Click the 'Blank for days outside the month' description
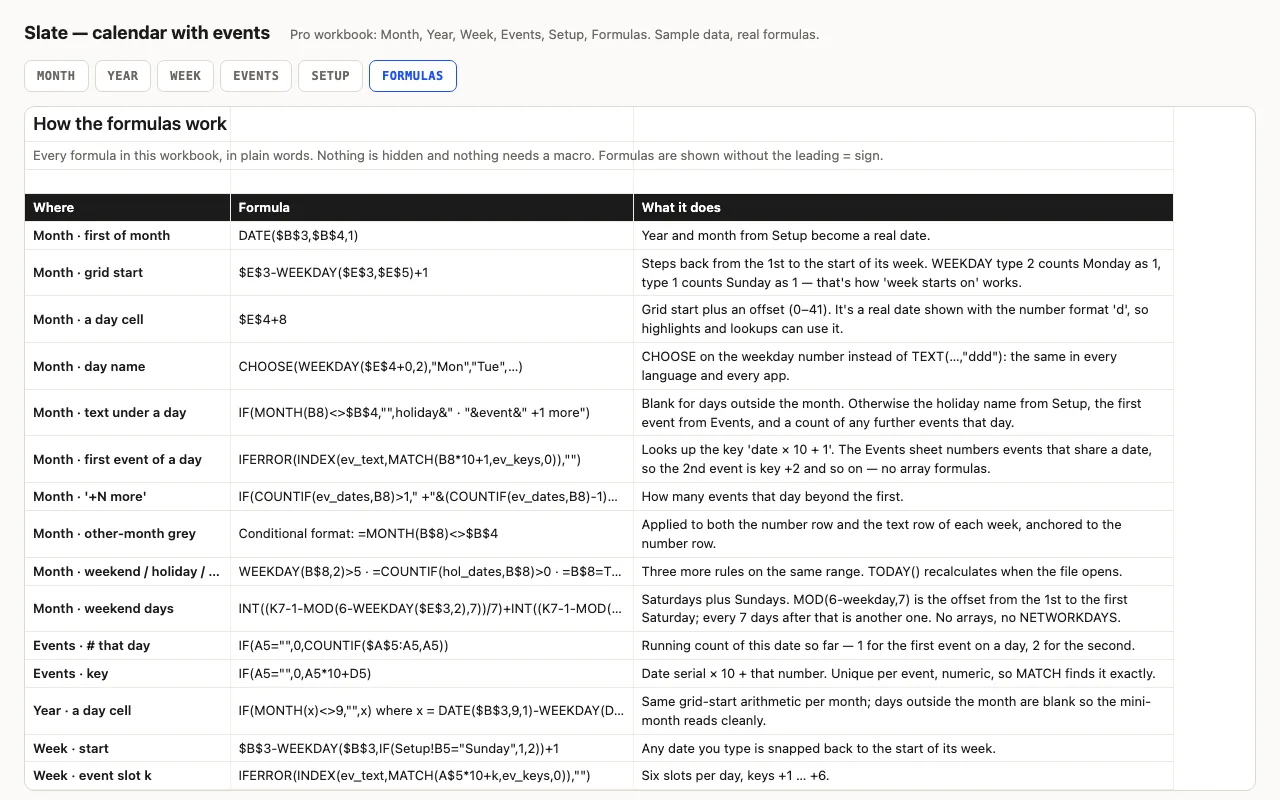1280x800 pixels. (903, 412)
